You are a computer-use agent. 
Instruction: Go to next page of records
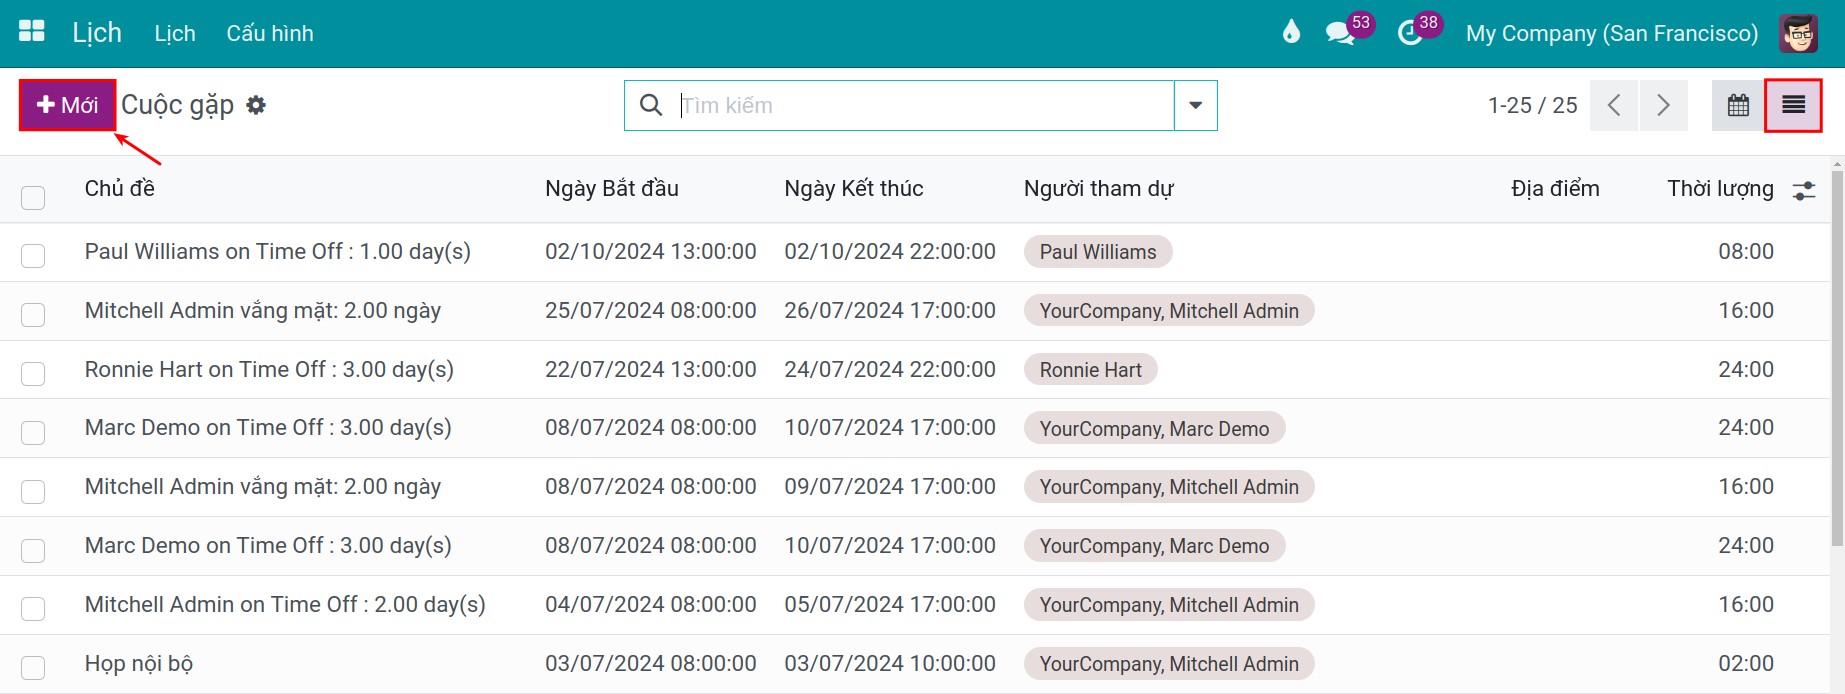pos(1663,105)
